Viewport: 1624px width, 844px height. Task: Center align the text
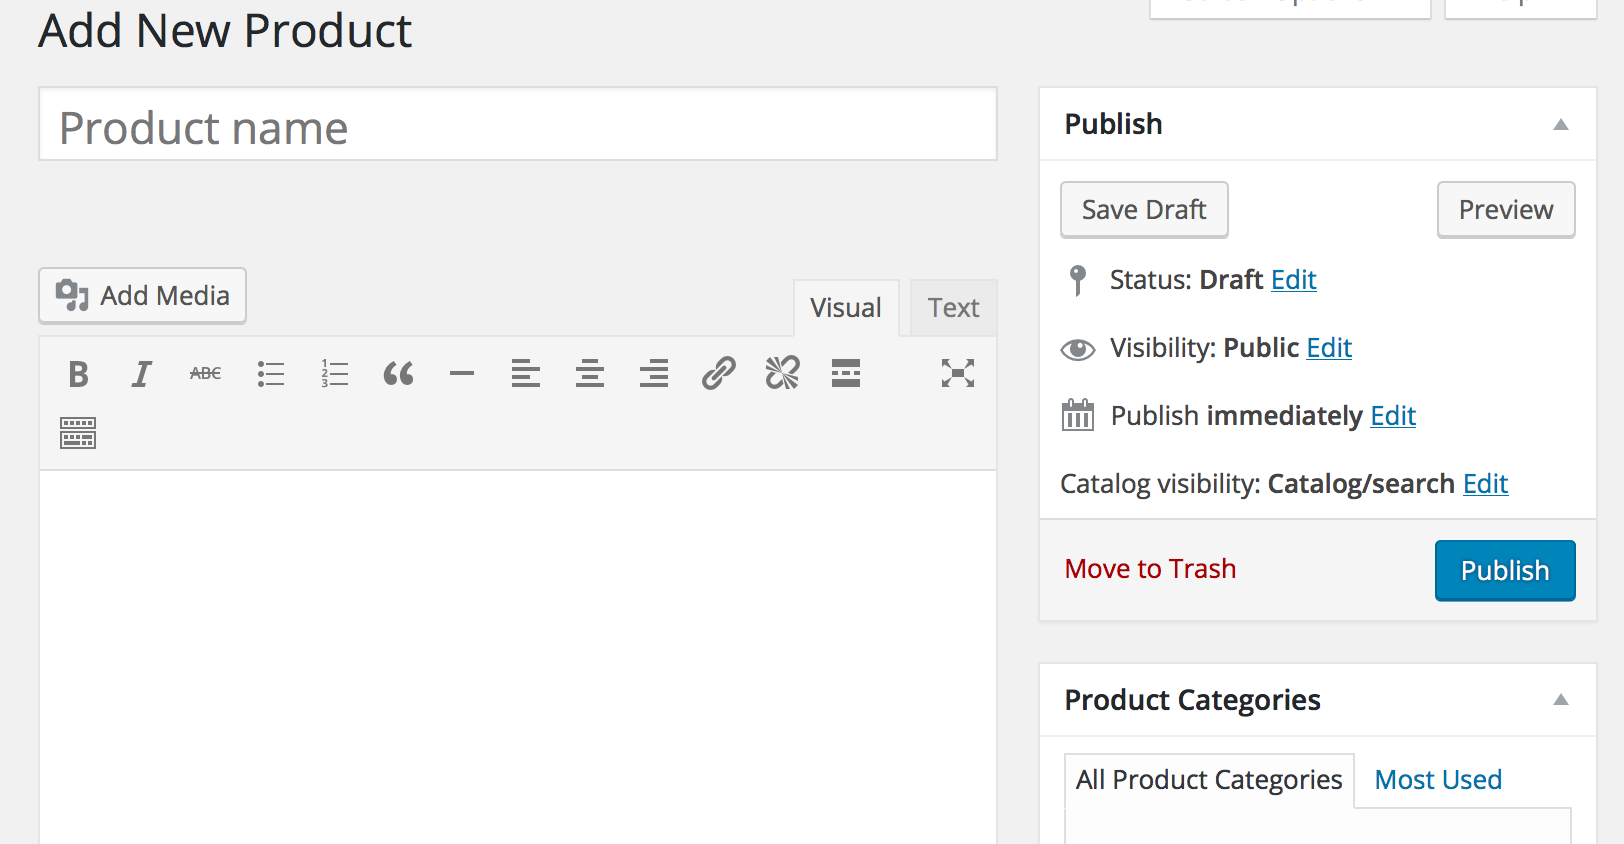click(590, 374)
